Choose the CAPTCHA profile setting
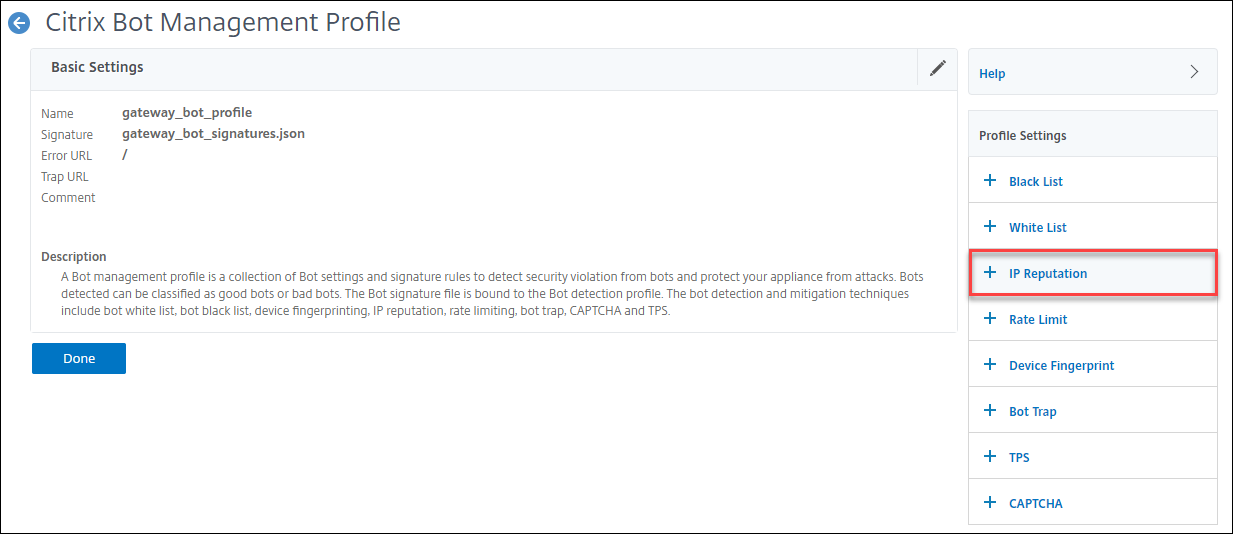This screenshot has height=534, width=1233. [x=1036, y=503]
